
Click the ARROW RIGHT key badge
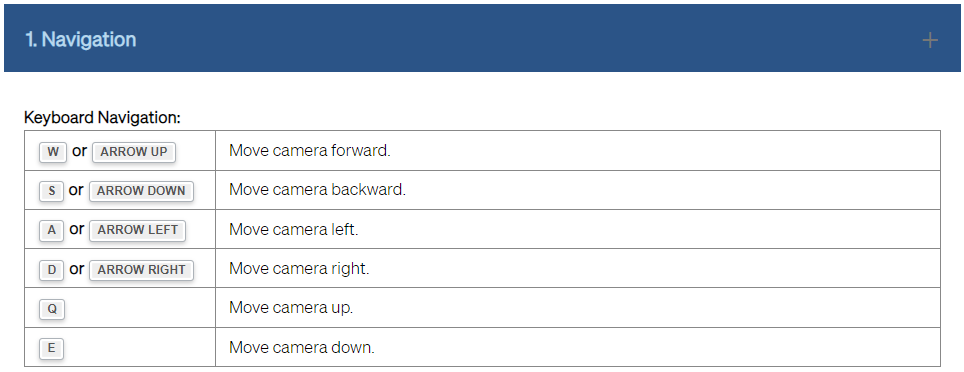pyautogui.click(x=141, y=270)
